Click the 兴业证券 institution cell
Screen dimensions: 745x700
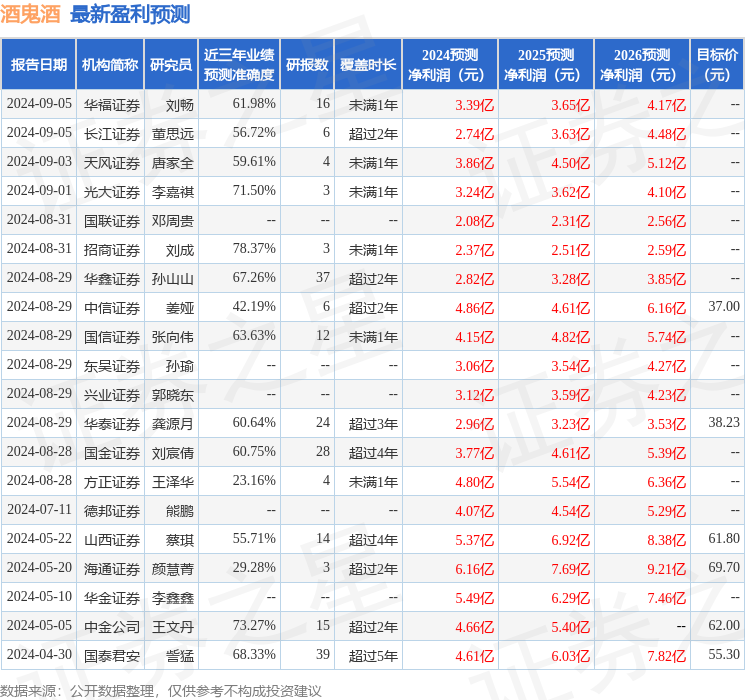coord(112,395)
